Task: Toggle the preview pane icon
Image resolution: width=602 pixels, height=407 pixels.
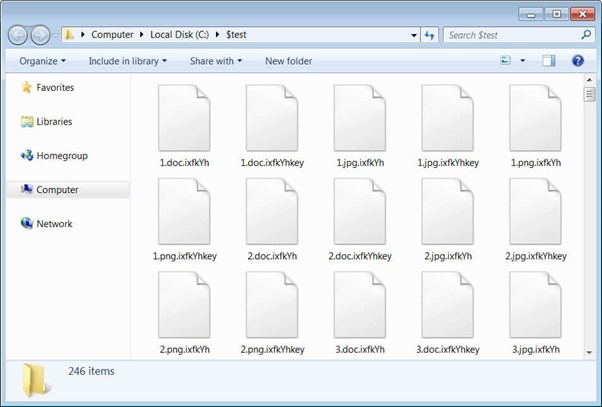Action: pyautogui.click(x=548, y=61)
